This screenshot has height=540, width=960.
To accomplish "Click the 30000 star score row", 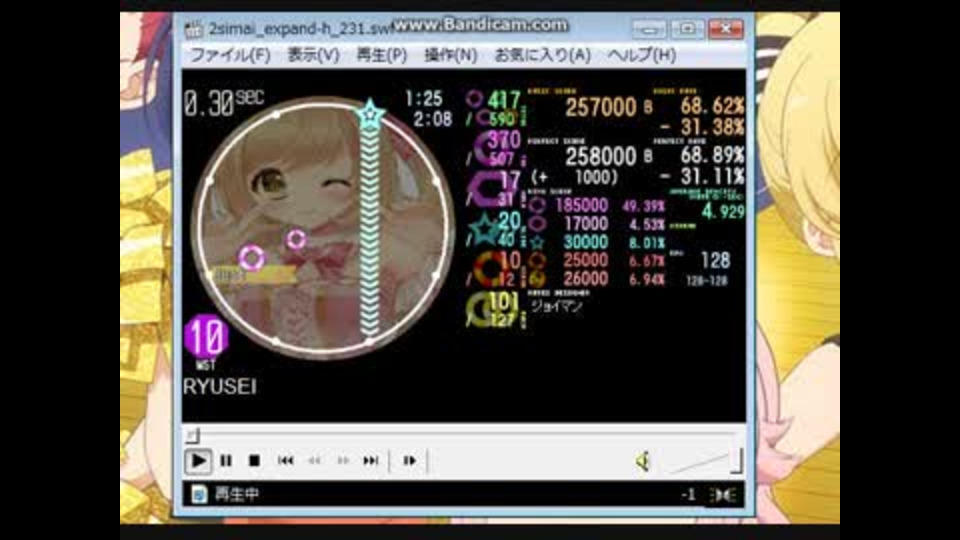I will point(596,242).
